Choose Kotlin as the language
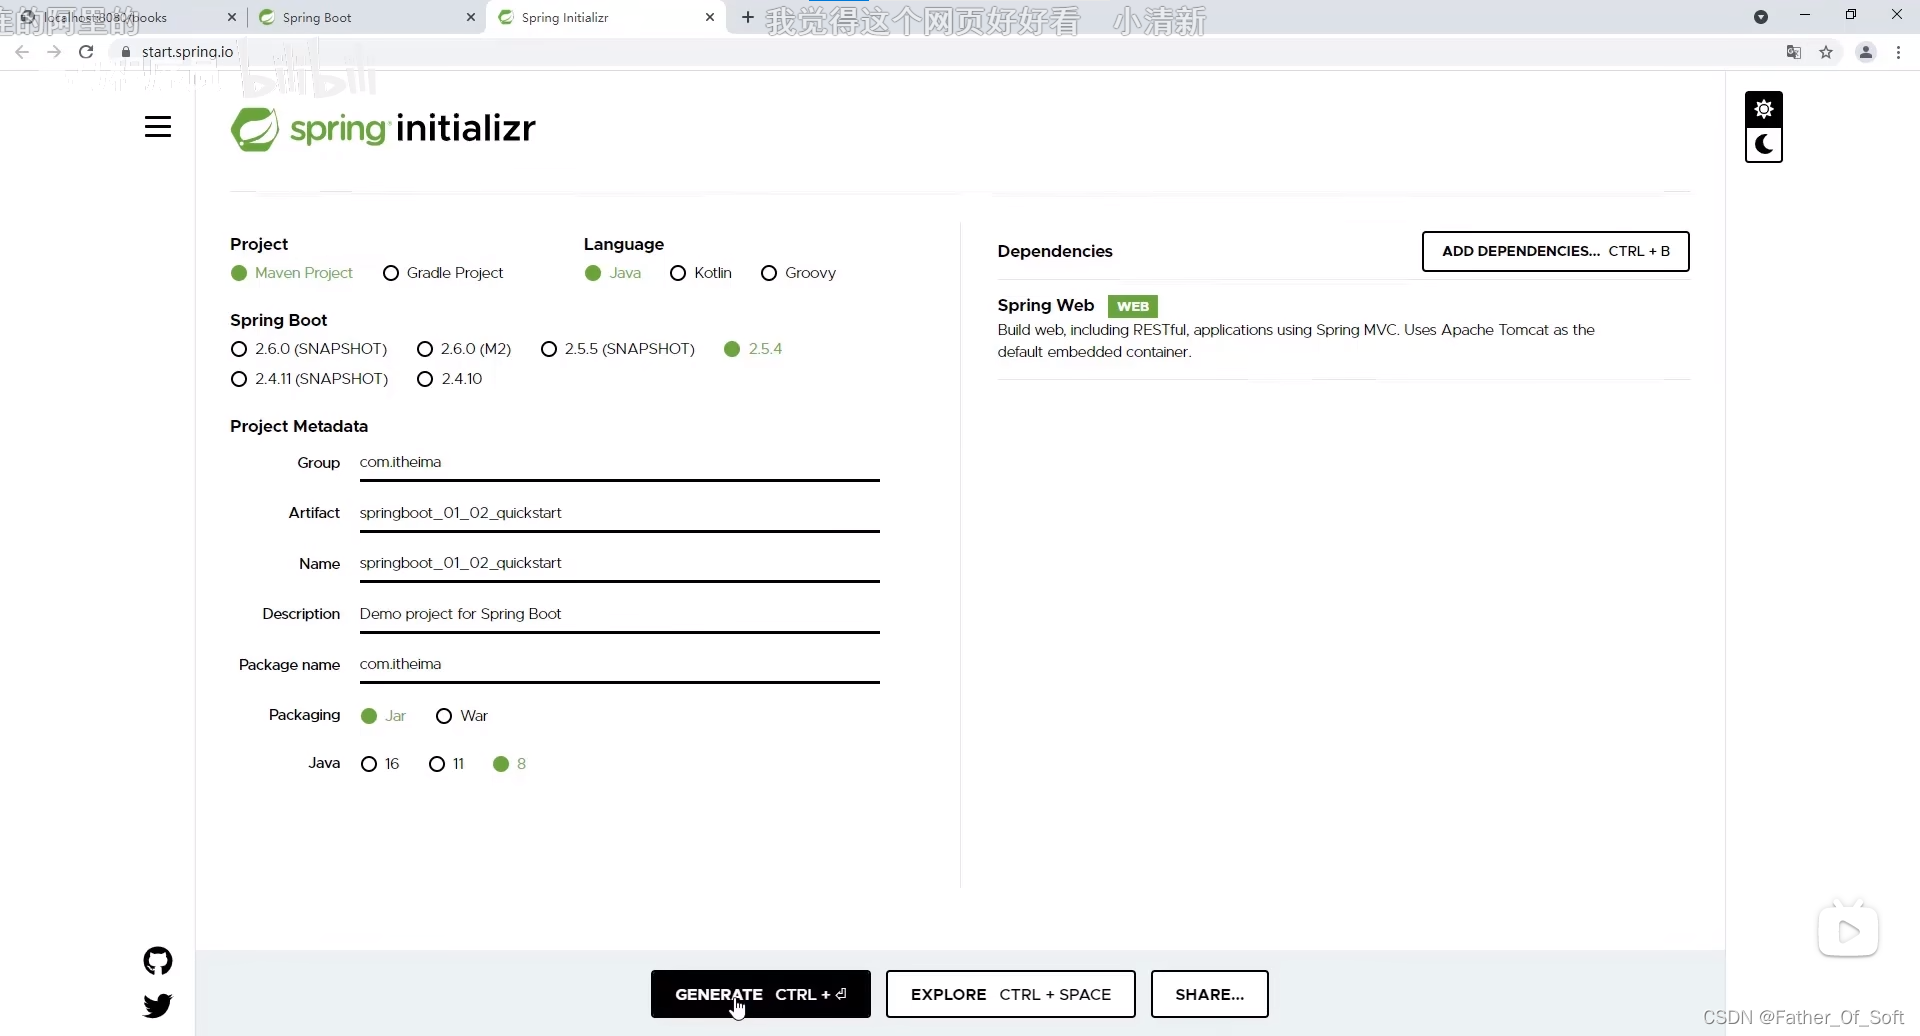Viewport: 1920px width, 1036px height. point(701,273)
